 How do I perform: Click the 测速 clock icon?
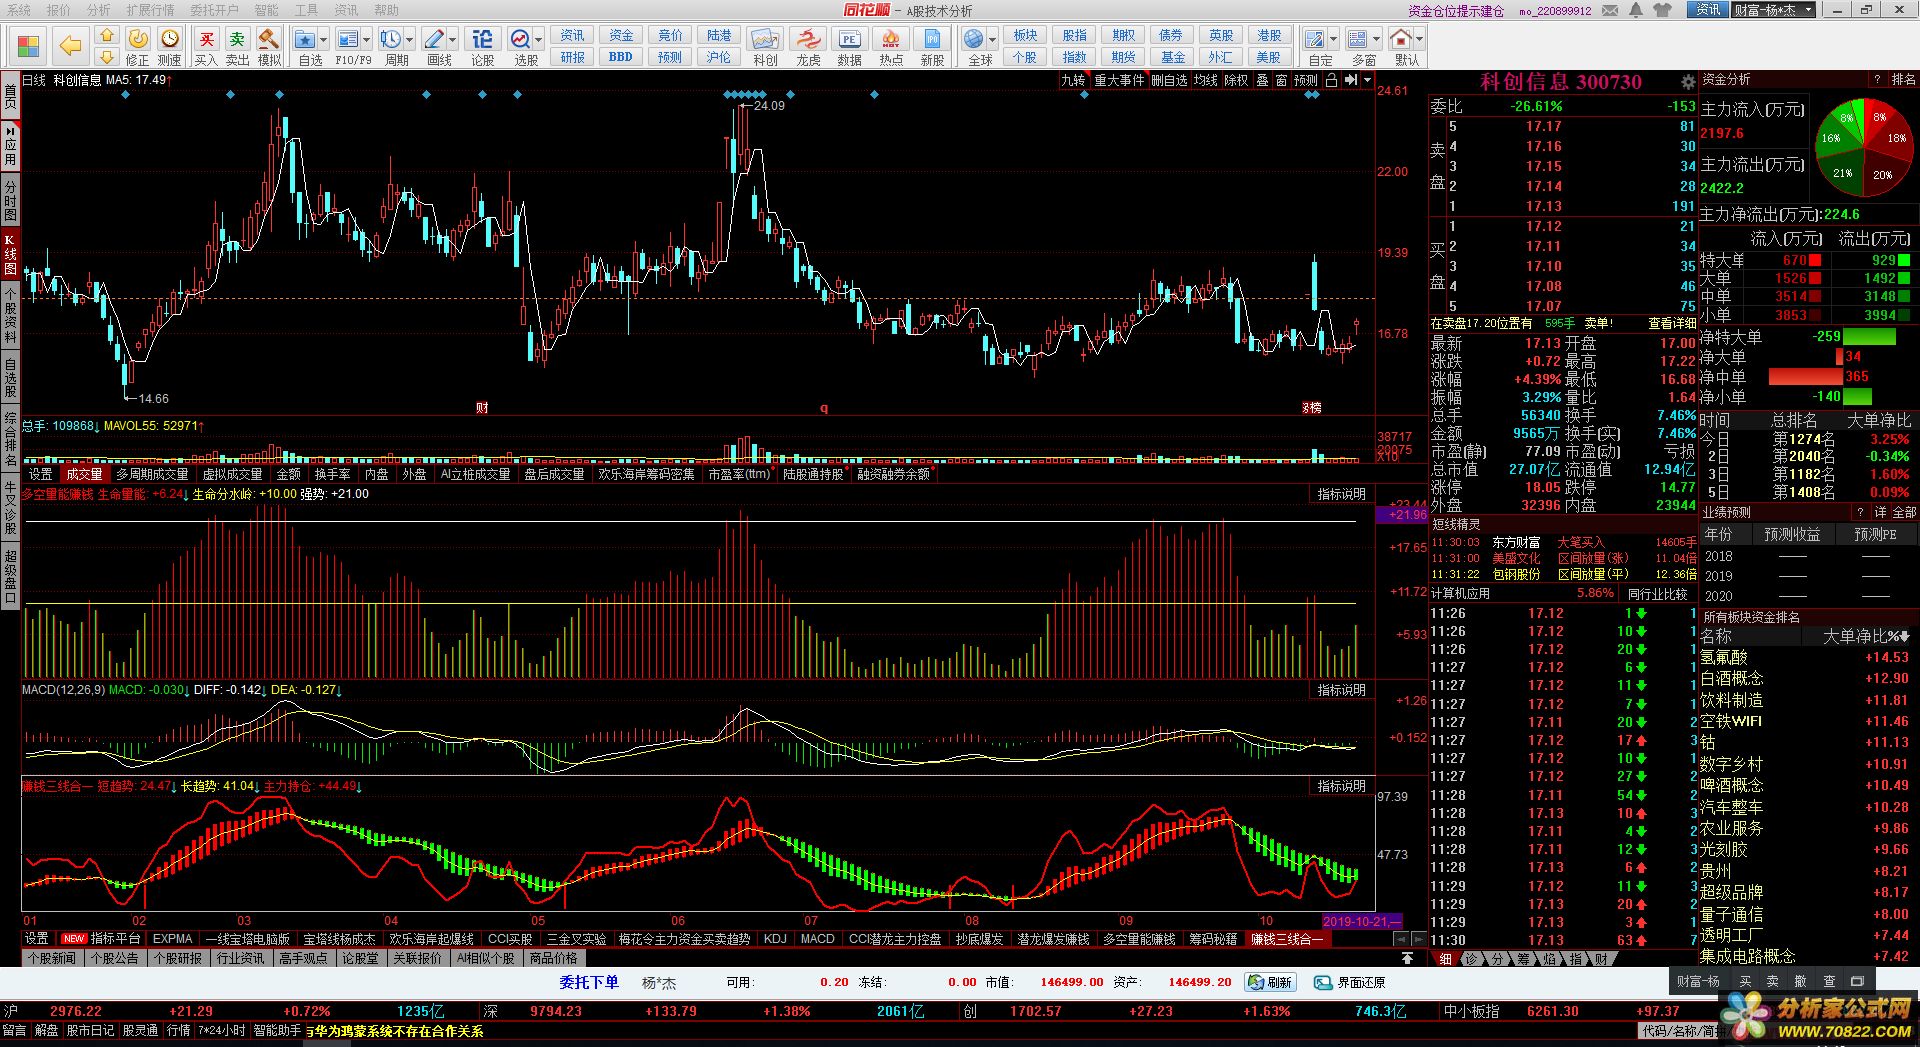point(170,39)
